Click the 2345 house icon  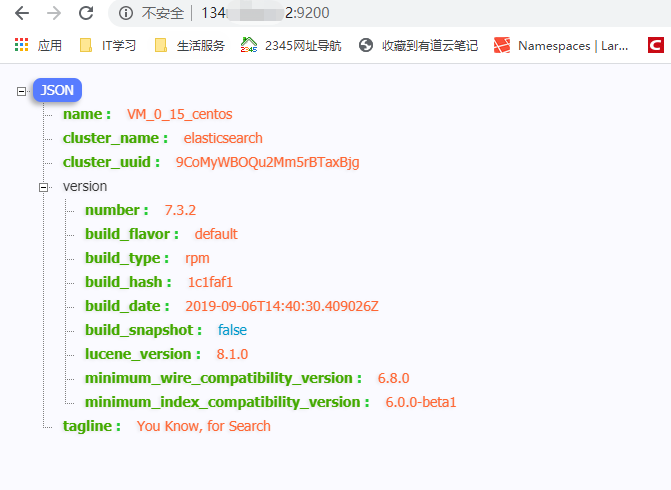tap(249, 45)
